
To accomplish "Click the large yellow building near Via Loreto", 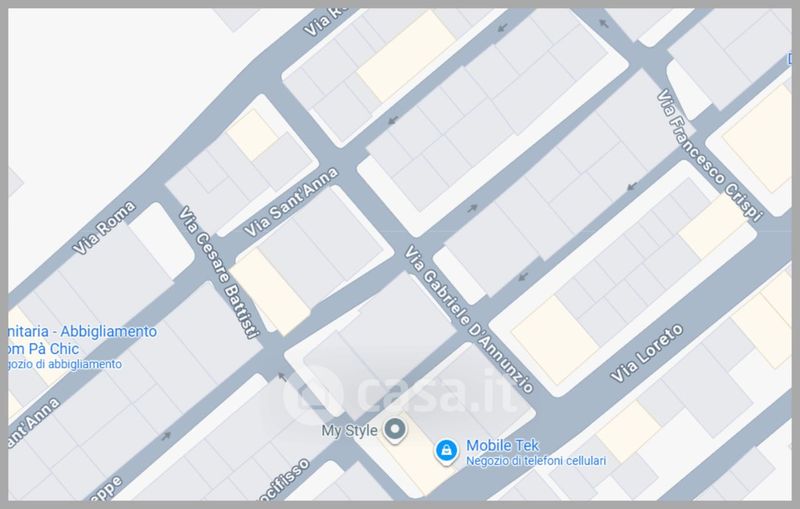I will (x=554, y=340).
